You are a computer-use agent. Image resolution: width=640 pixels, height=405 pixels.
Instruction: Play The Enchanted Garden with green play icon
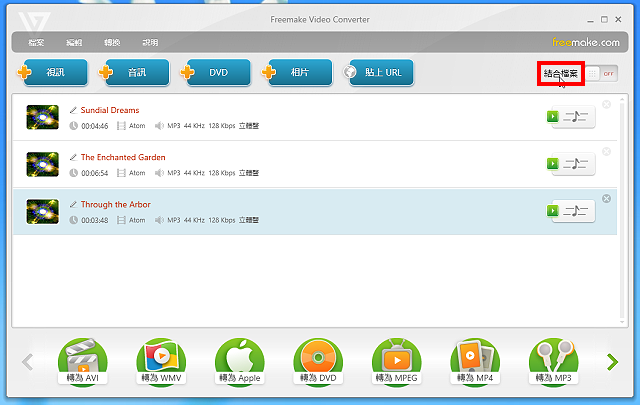click(x=553, y=164)
